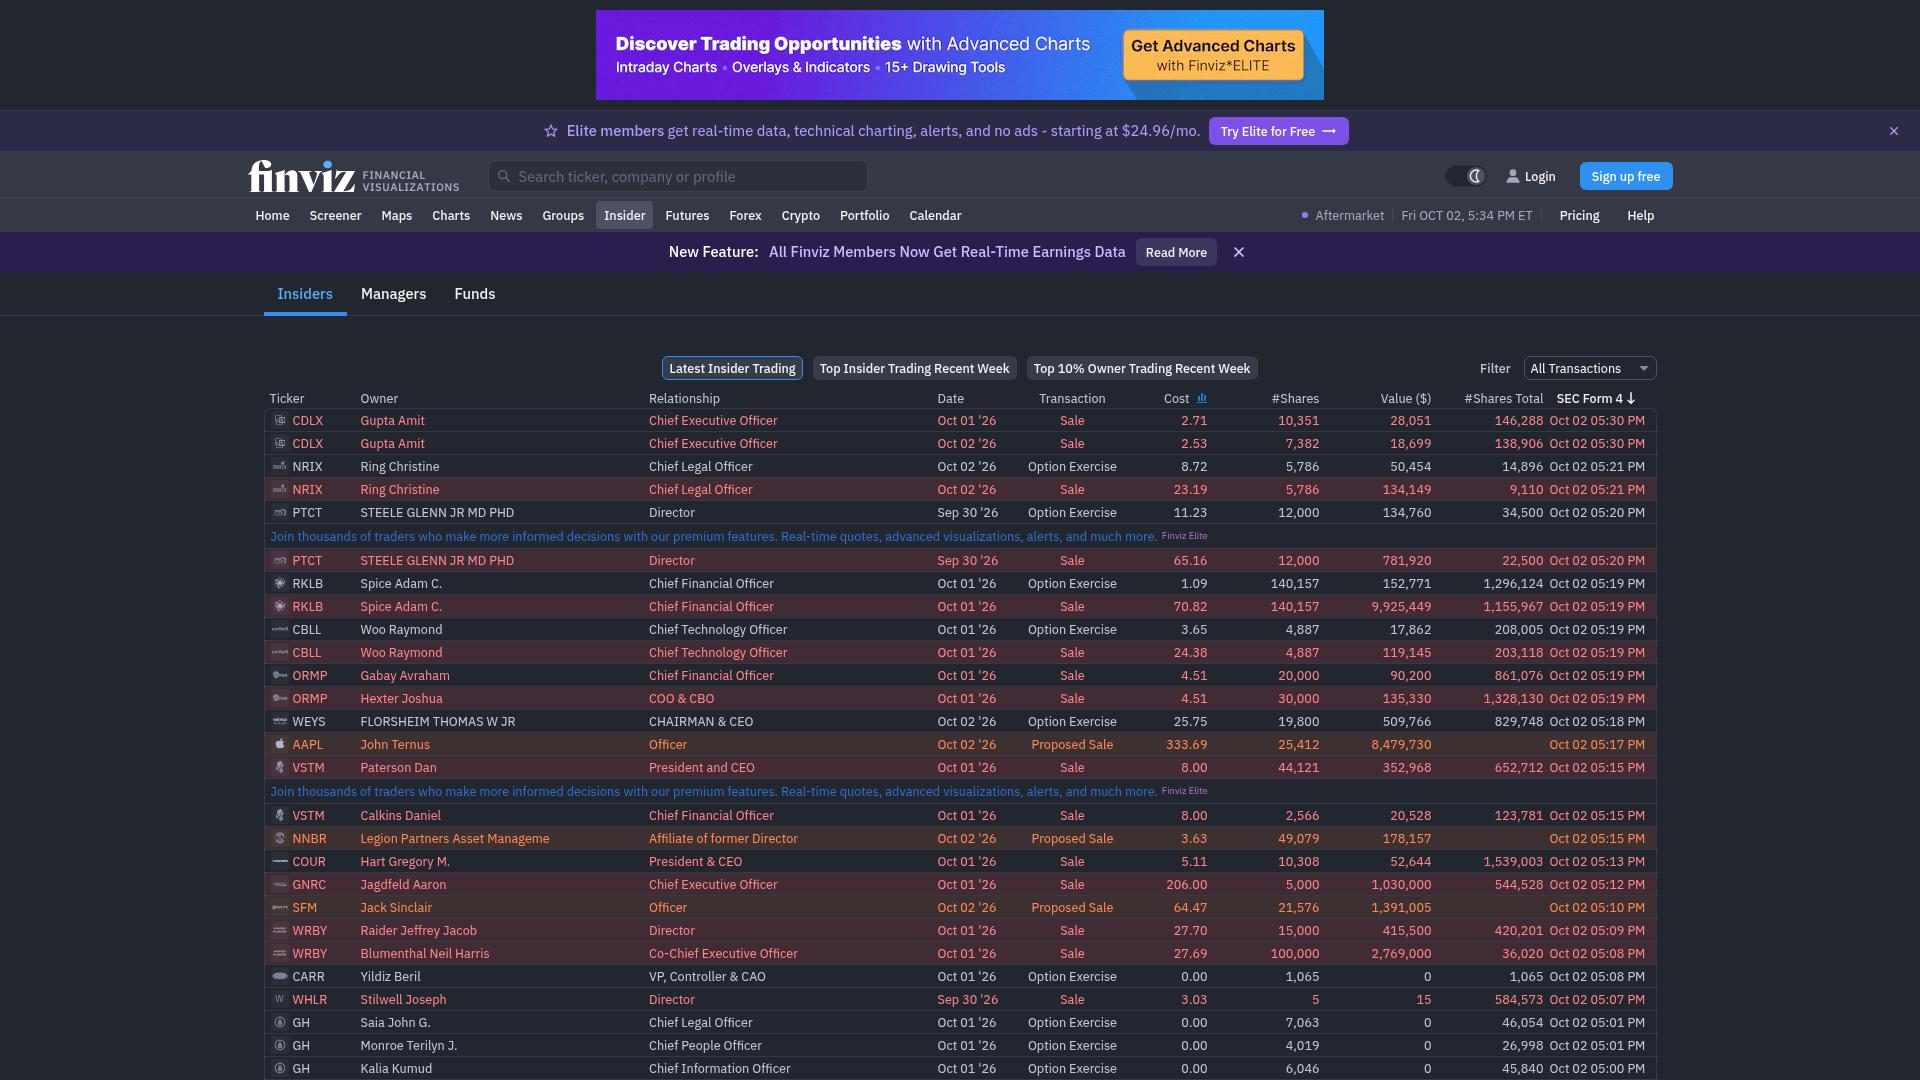Open the Calendar menu item
The image size is (1920, 1080).
(935, 215)
